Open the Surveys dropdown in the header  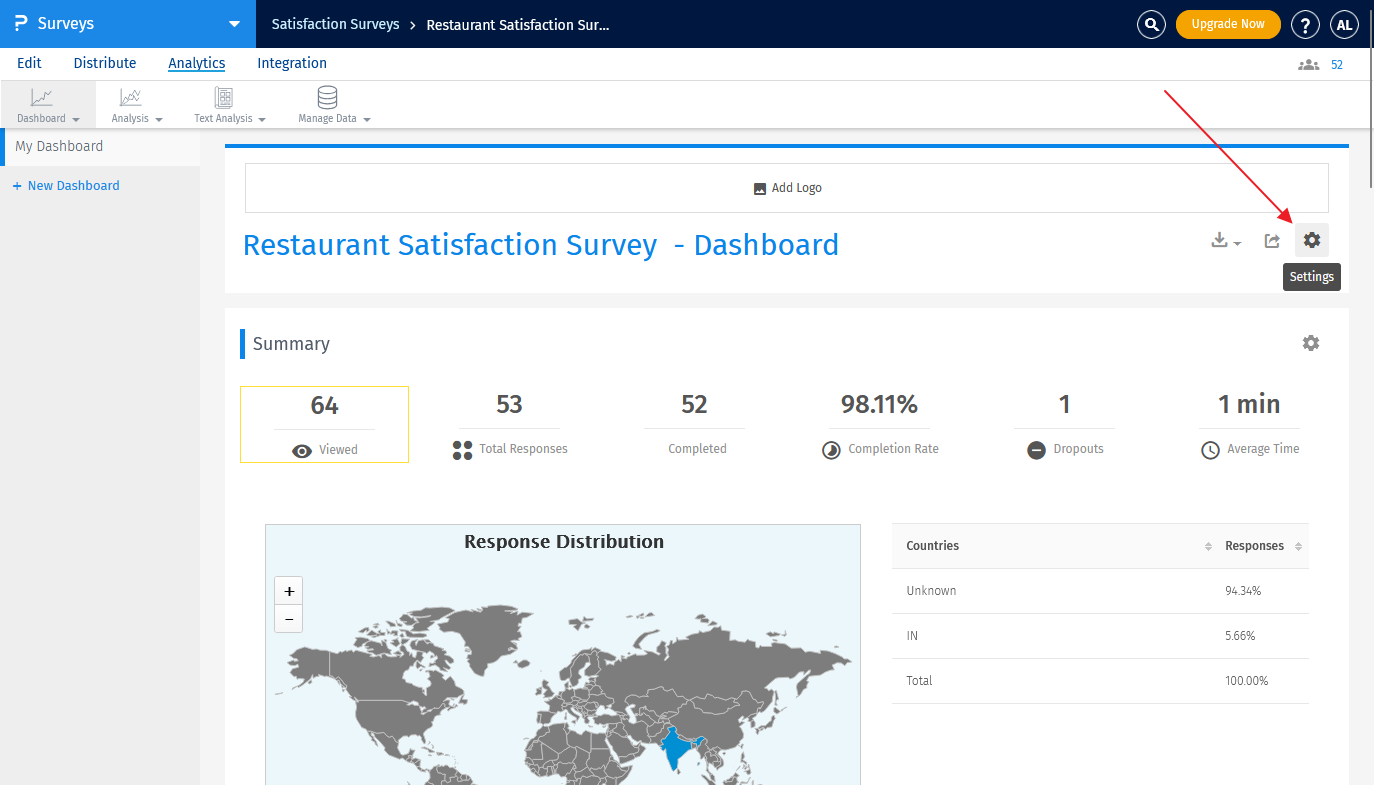[234, 23]
